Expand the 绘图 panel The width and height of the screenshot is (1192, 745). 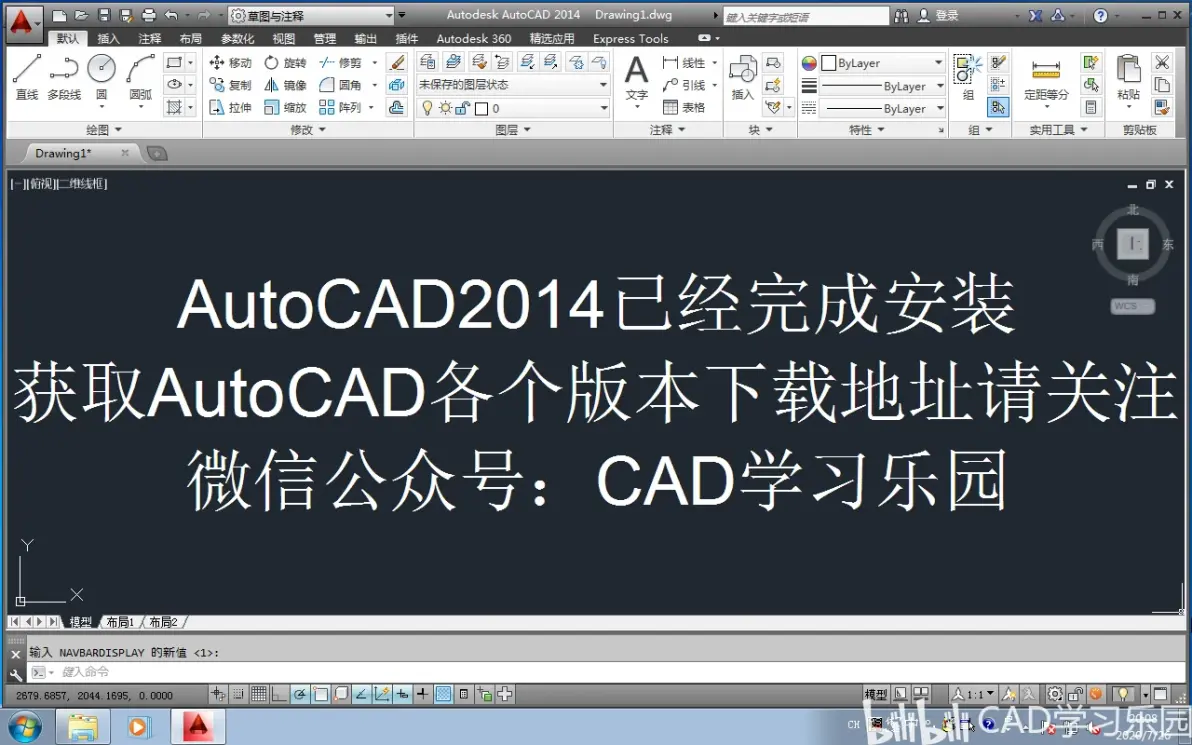[103, 130]
